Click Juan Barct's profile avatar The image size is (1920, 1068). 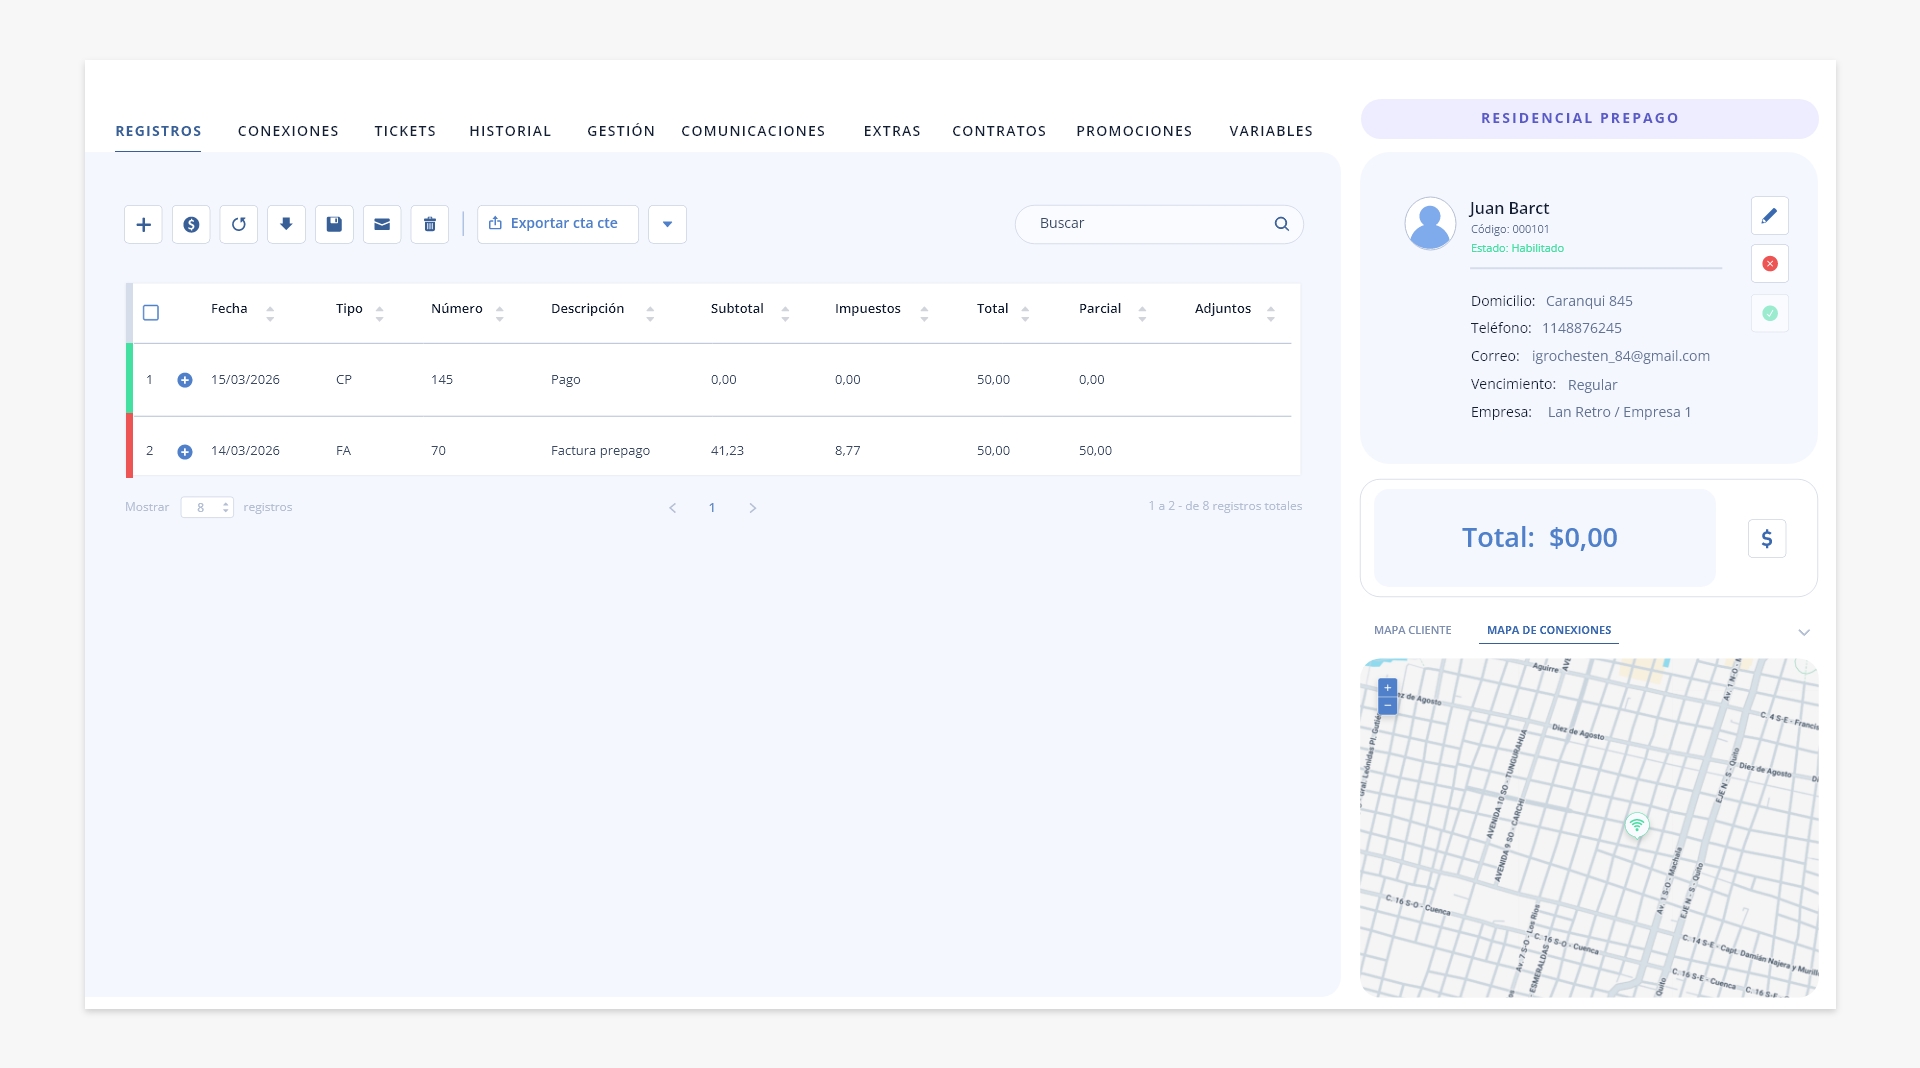tap(1430, 223)
